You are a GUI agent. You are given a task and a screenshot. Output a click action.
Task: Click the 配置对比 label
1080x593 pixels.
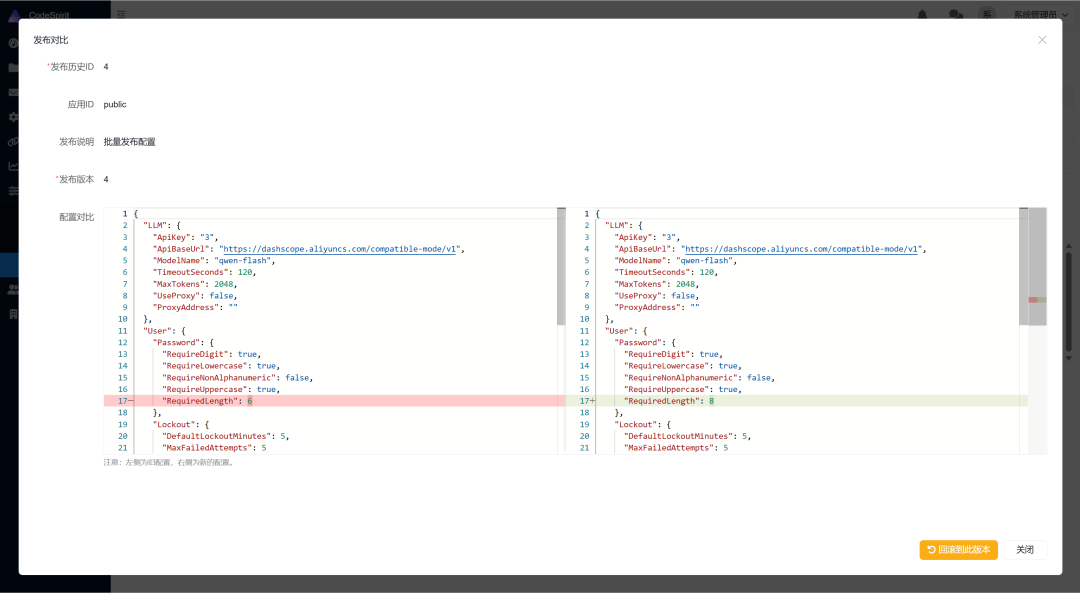coord(76,217)
